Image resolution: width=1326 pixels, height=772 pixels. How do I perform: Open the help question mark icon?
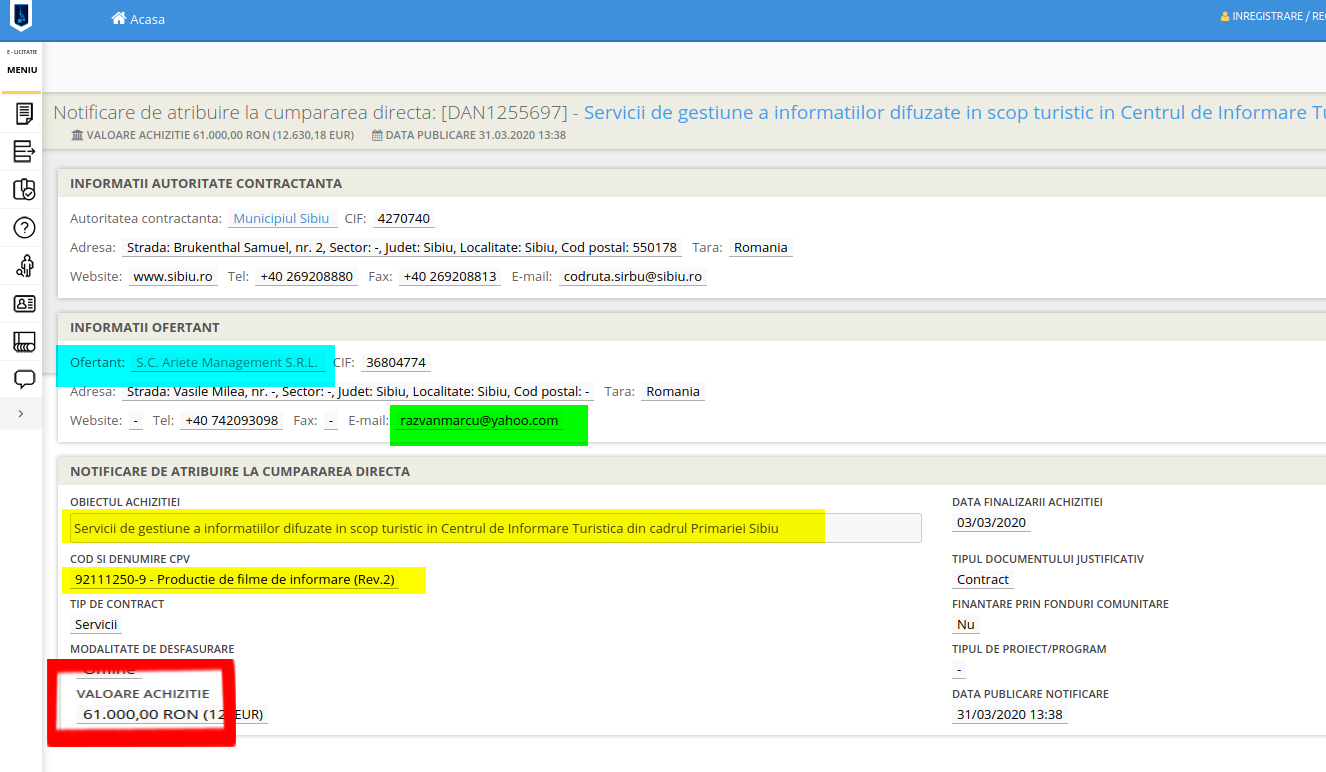click(24, 227)
